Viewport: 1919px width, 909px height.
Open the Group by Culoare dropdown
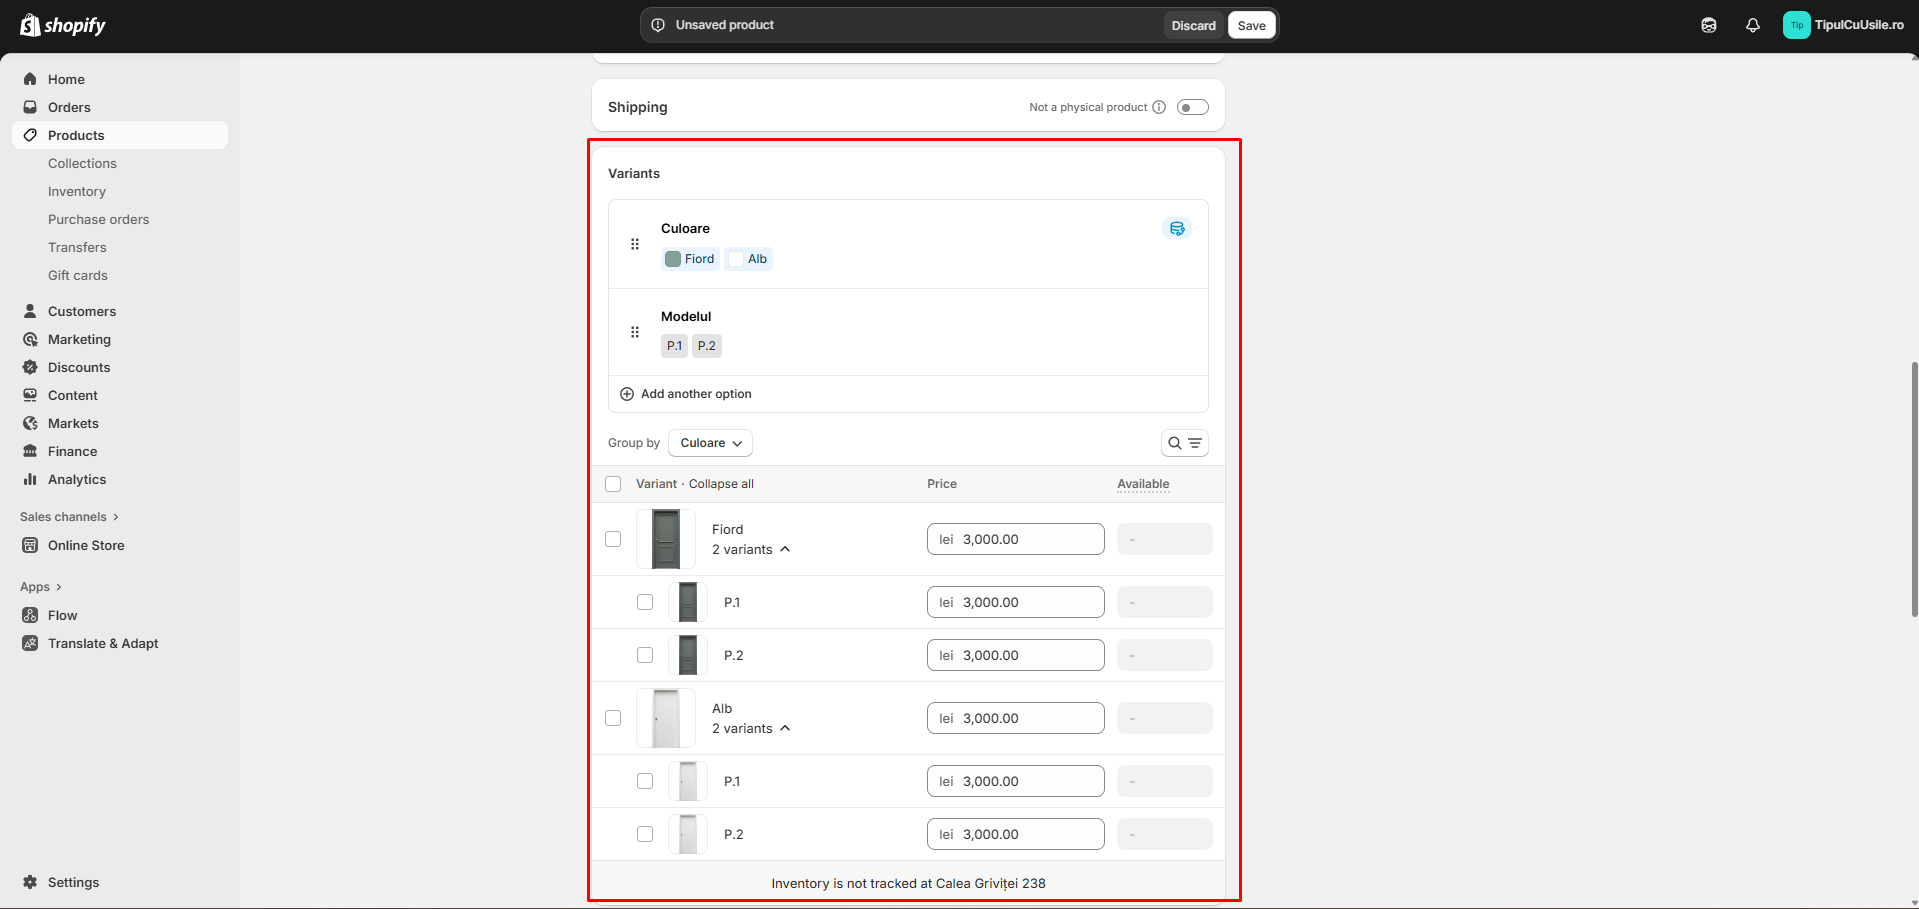(x=710, y=443)
